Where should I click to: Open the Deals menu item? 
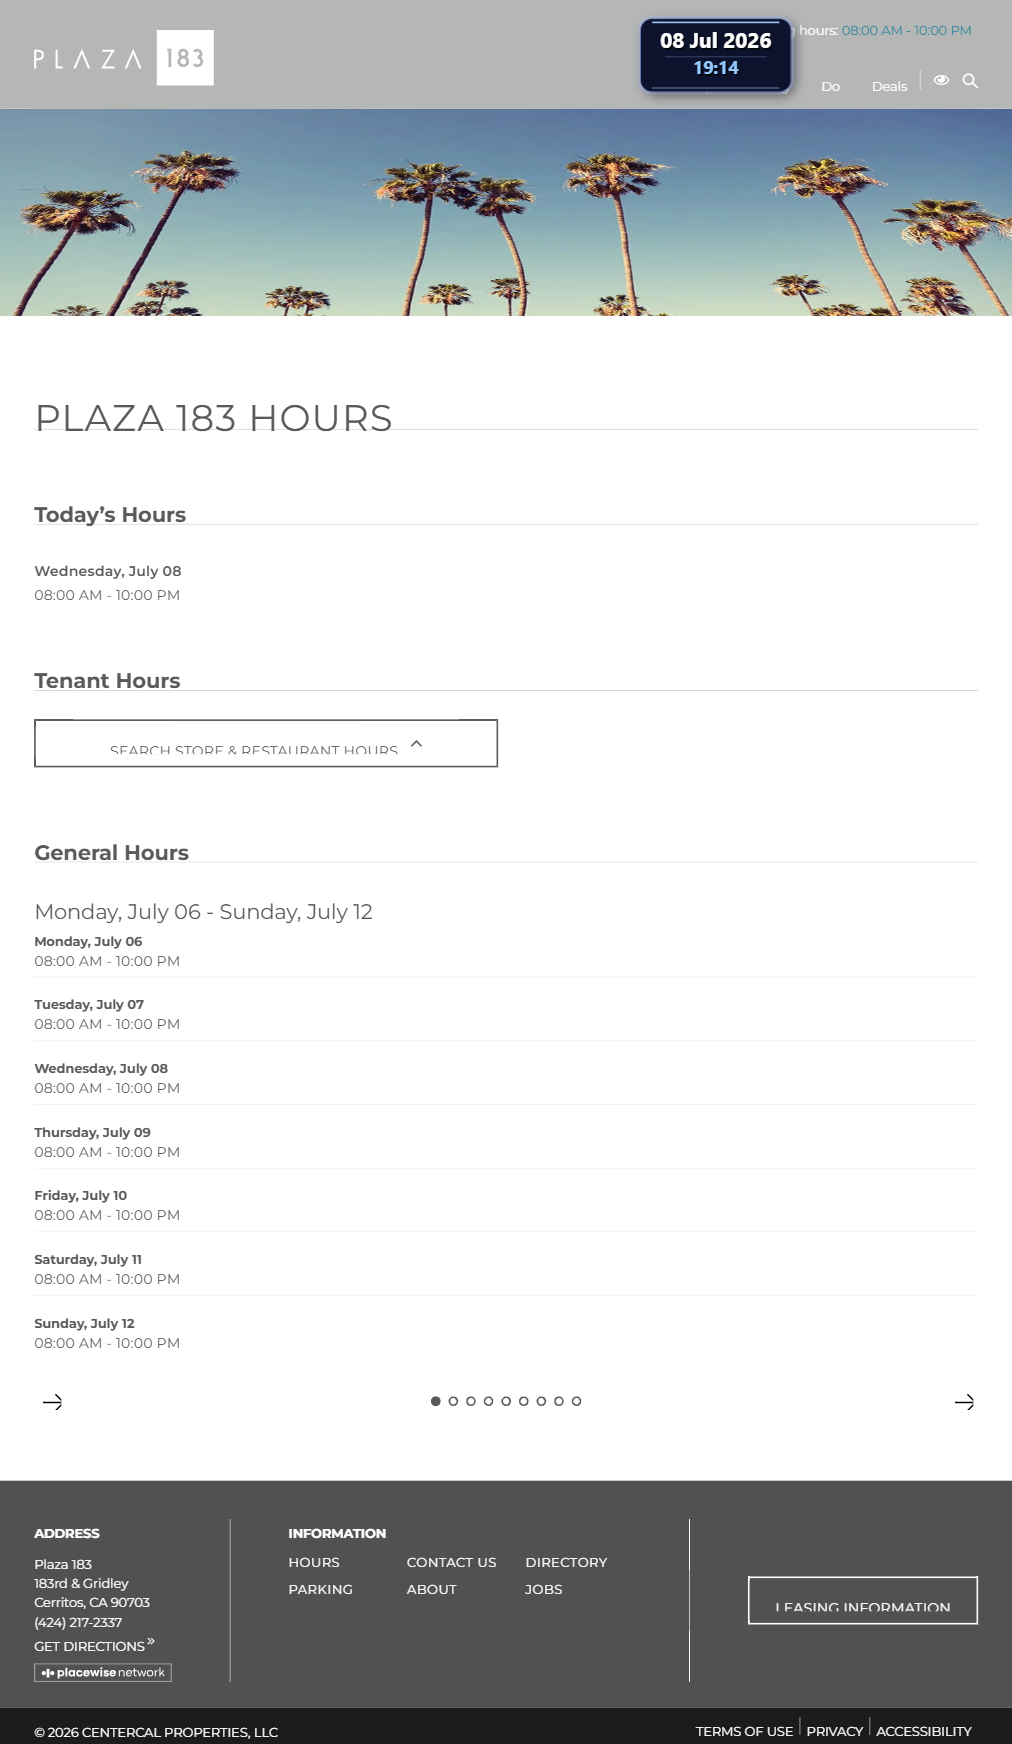click(x=889, y=86)
